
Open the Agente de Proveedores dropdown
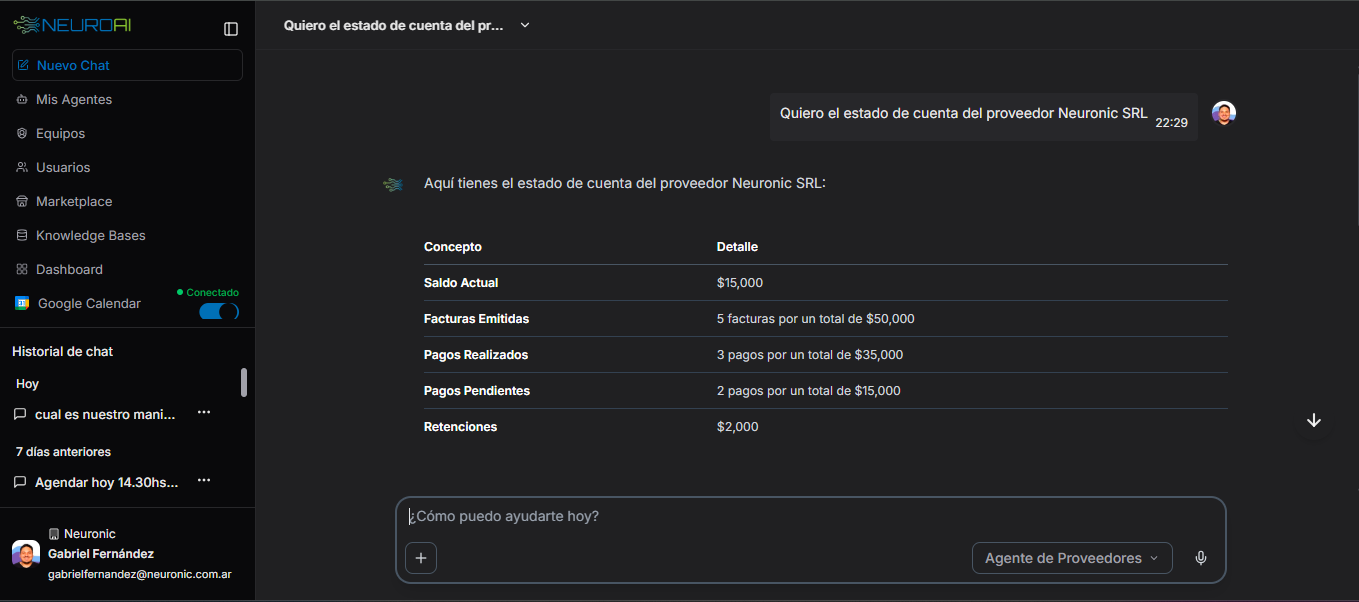[x=1071, y=558]
